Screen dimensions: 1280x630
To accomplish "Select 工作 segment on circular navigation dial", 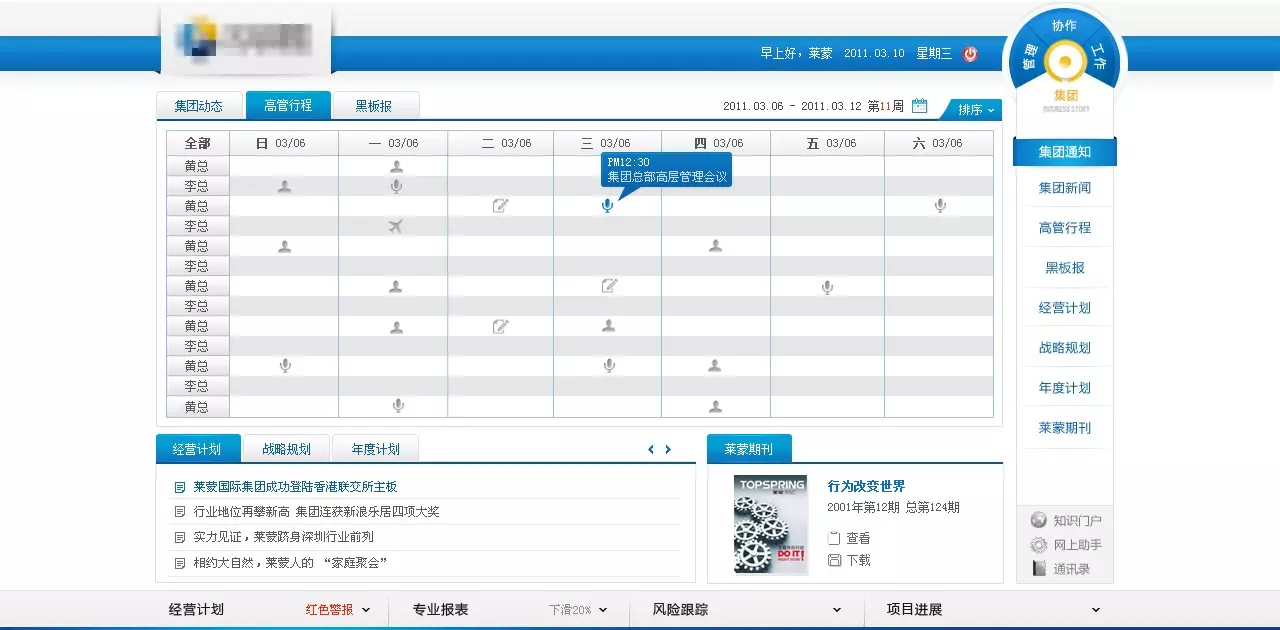I will click(x=1100, y=56).
